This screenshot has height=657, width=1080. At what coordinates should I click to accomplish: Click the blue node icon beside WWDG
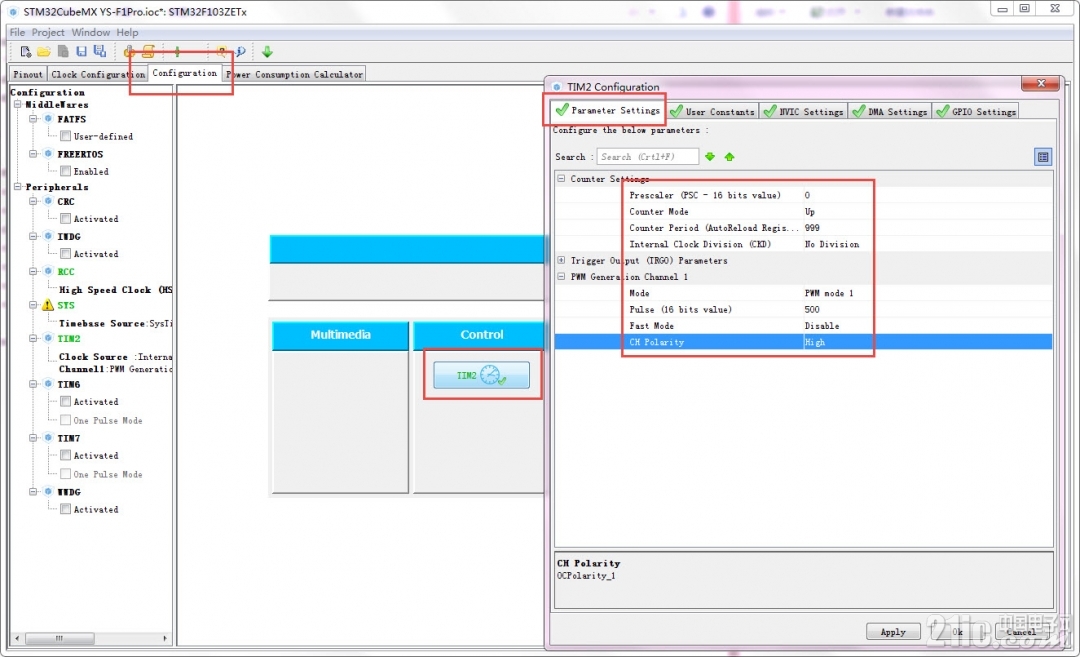point(48,492)
